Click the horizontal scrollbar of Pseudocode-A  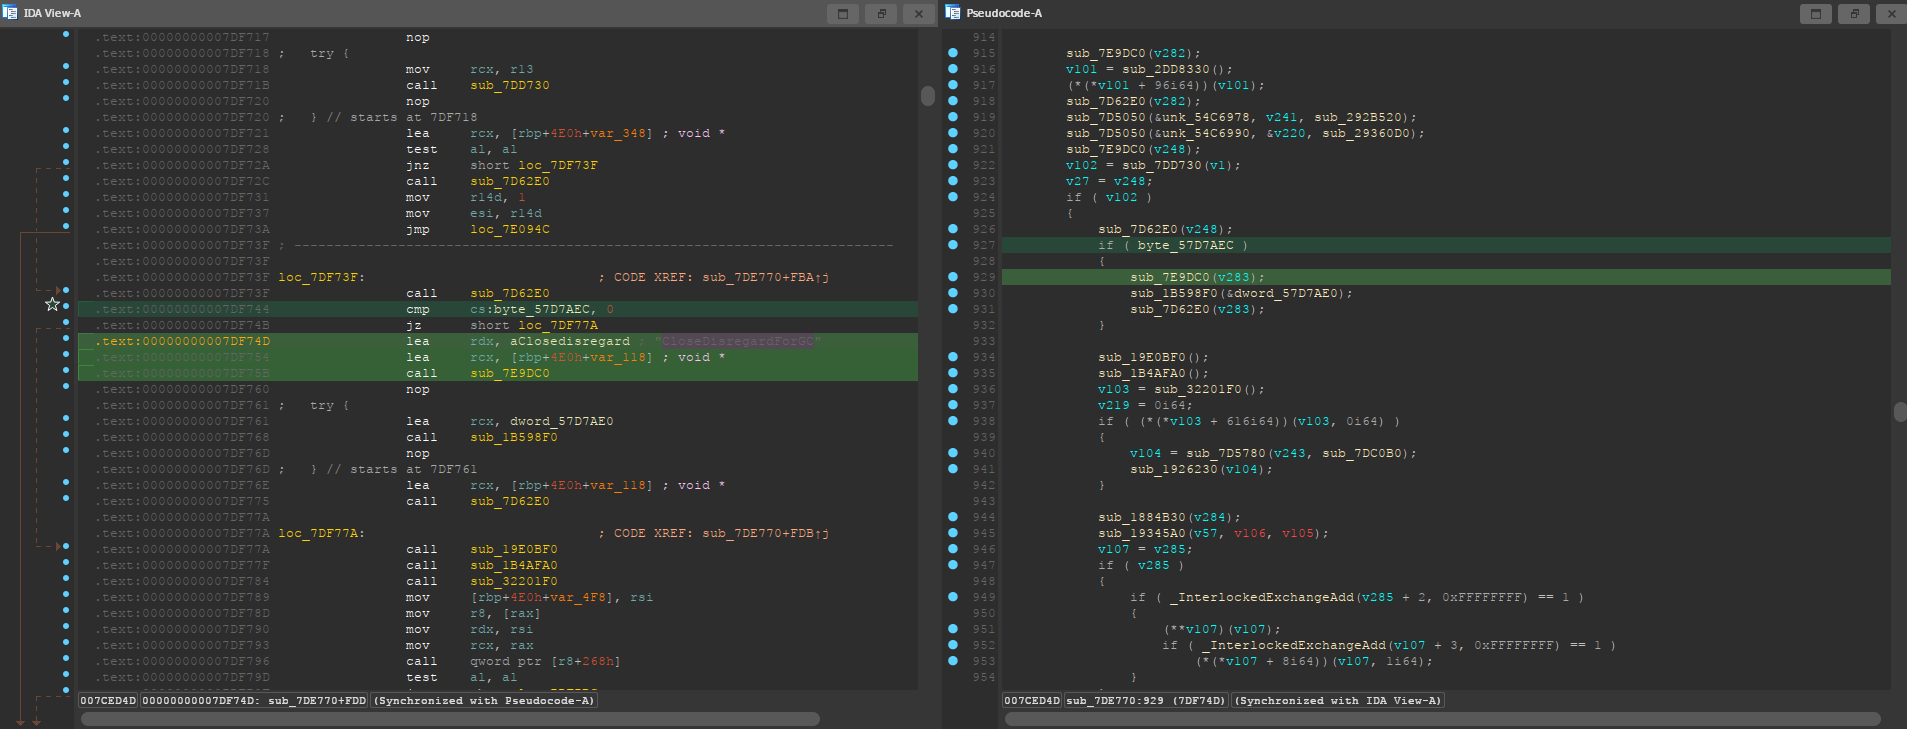(1442, 719)
